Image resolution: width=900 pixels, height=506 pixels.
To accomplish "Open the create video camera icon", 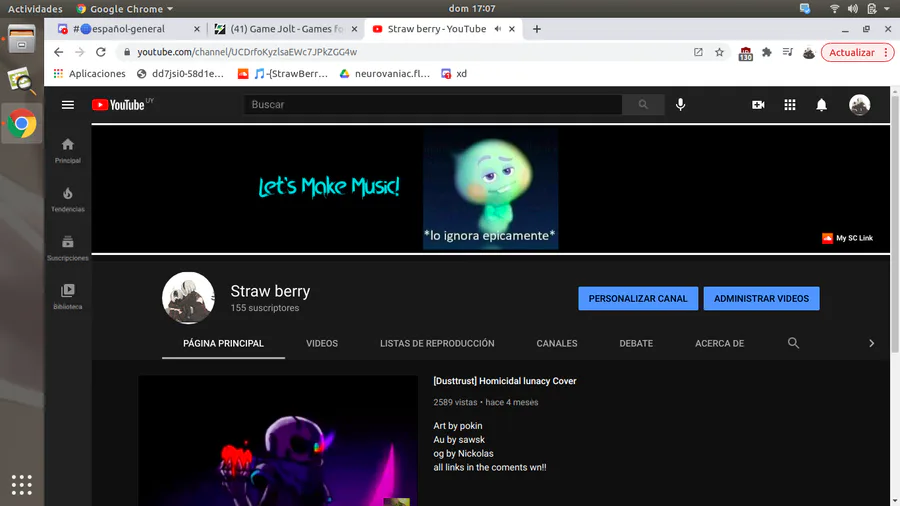I will [758, 104].
